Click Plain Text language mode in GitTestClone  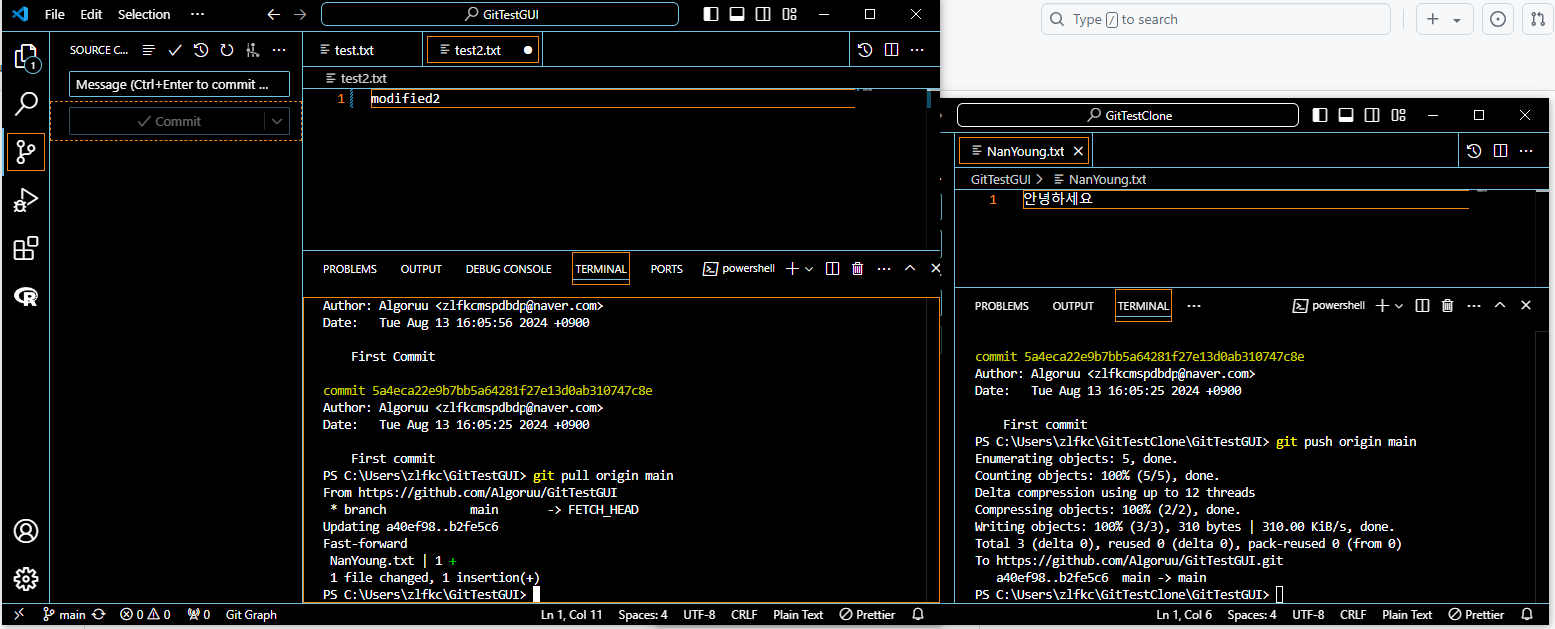pyautogui.click(x=1407, y=615)
